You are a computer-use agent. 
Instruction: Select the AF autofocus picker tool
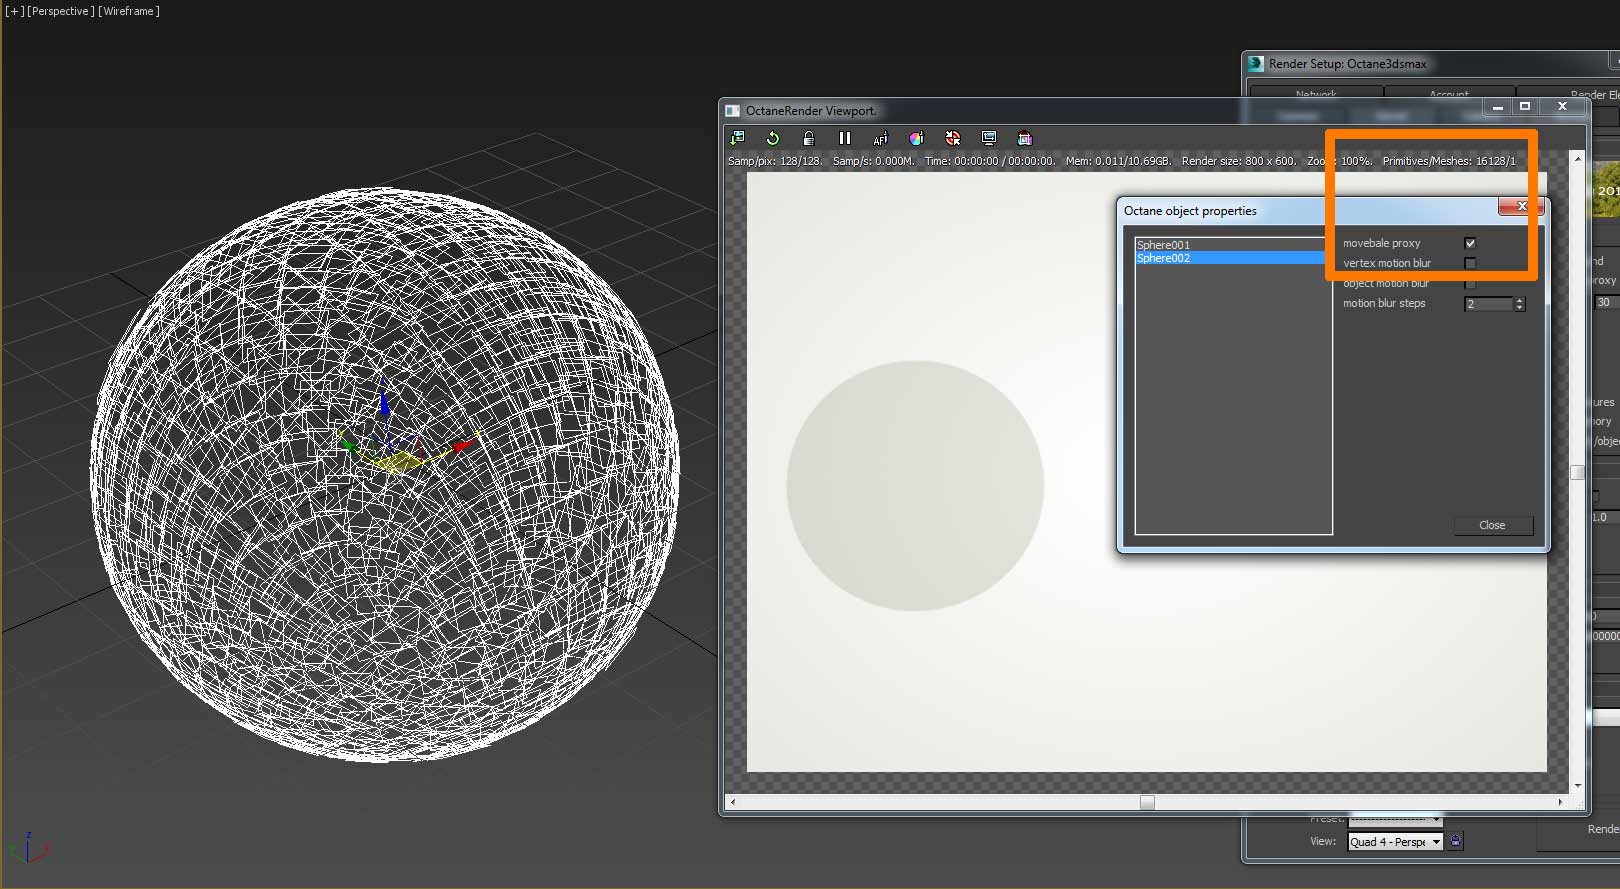coord(881,138)
